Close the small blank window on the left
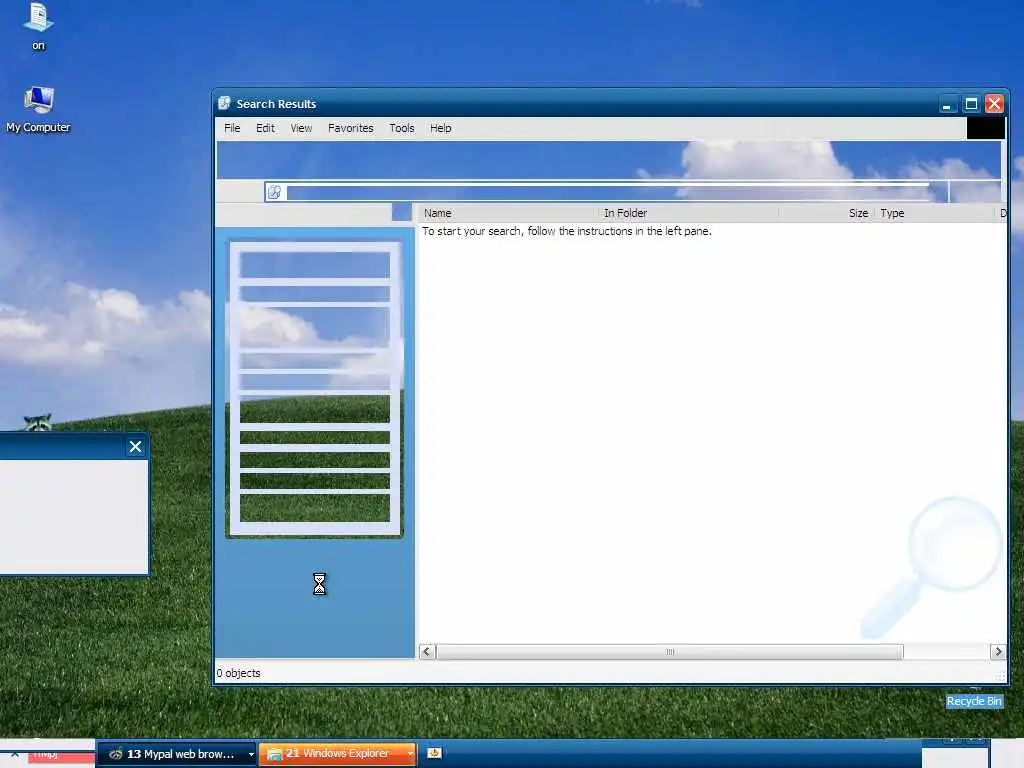Viewport: 1024px width, 768px height. pyautogui.click(x=135, y=447)
